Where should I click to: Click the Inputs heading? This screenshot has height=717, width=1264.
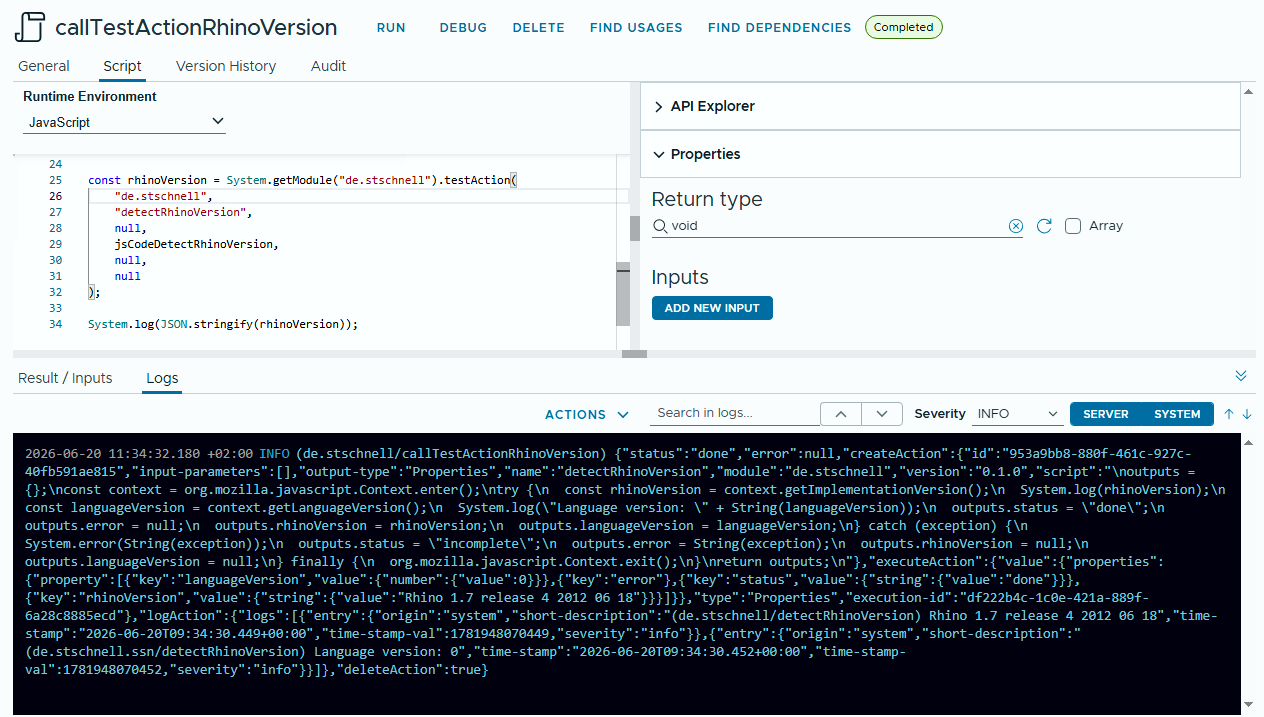point(680,277)
